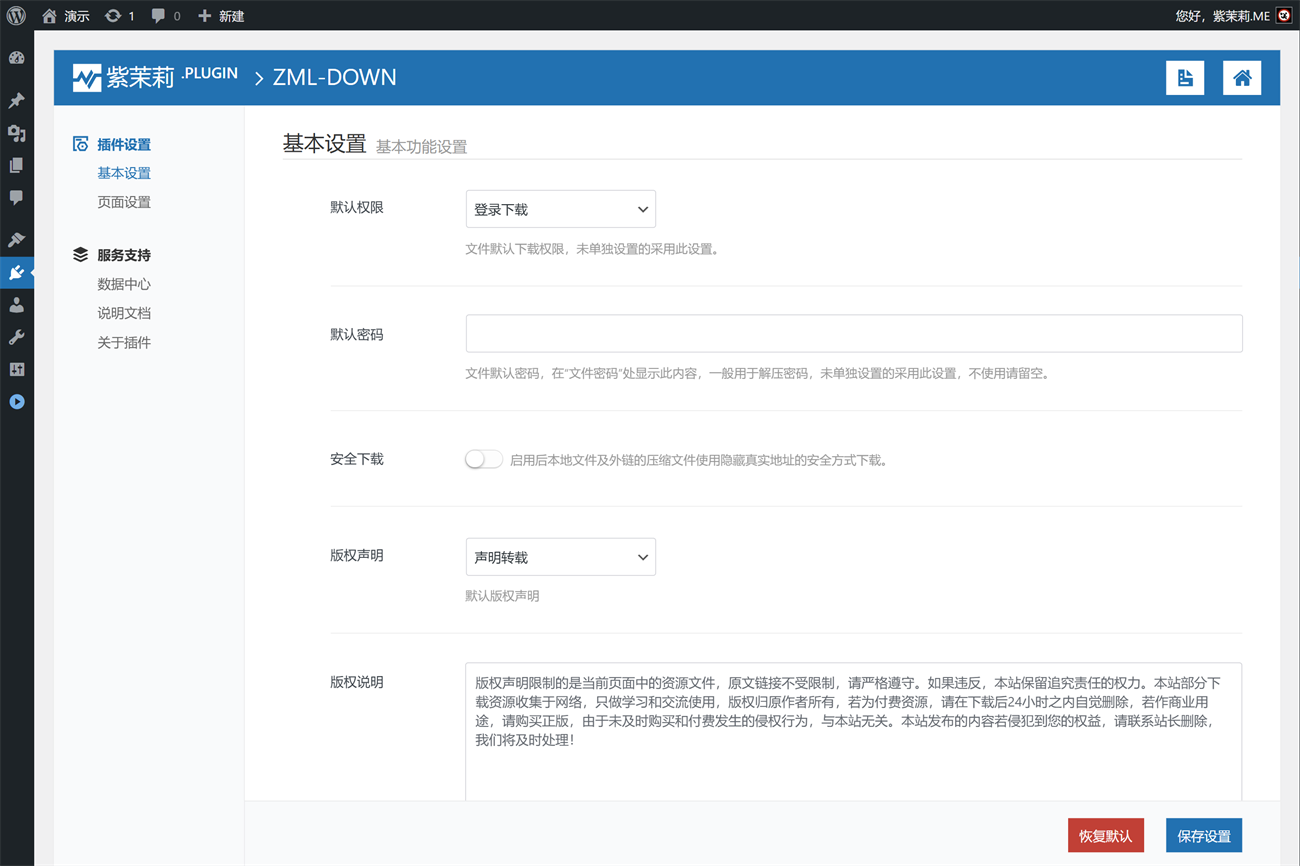
Task: Open Plugins plug icon in sidebar
Action: pyautogui.click(x=16, y=272)
